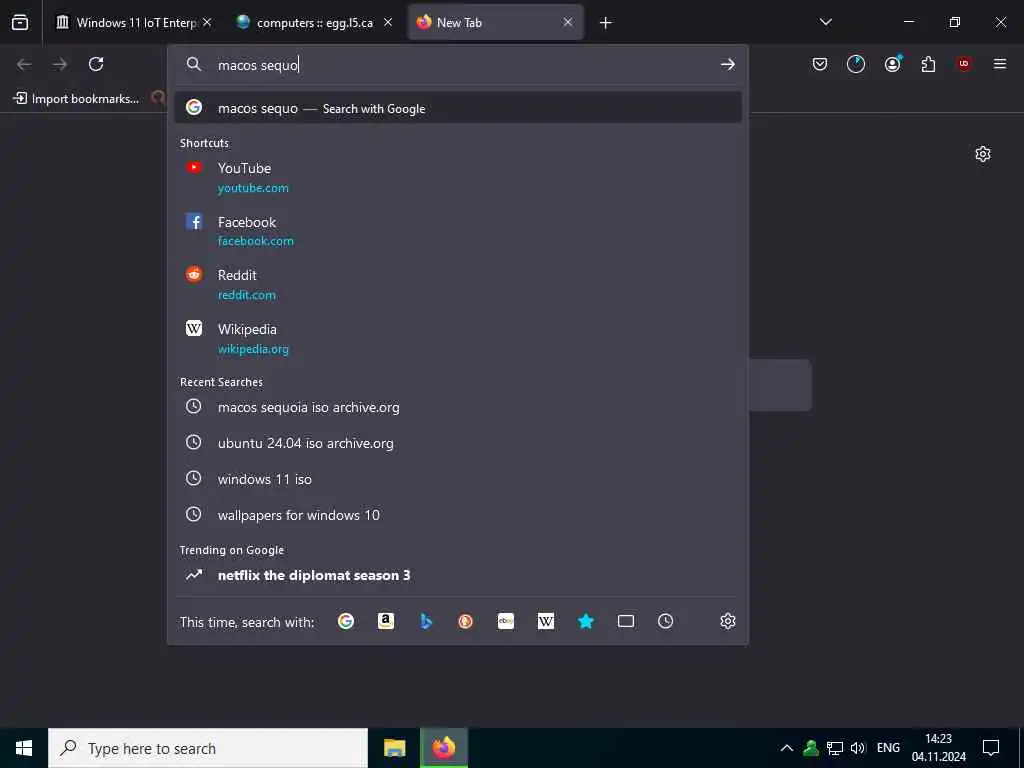The height and width of the screenshot is (768, 1024).
Task: Switch to computers :: egg.l5.ca tab
Action: point(314,23)
